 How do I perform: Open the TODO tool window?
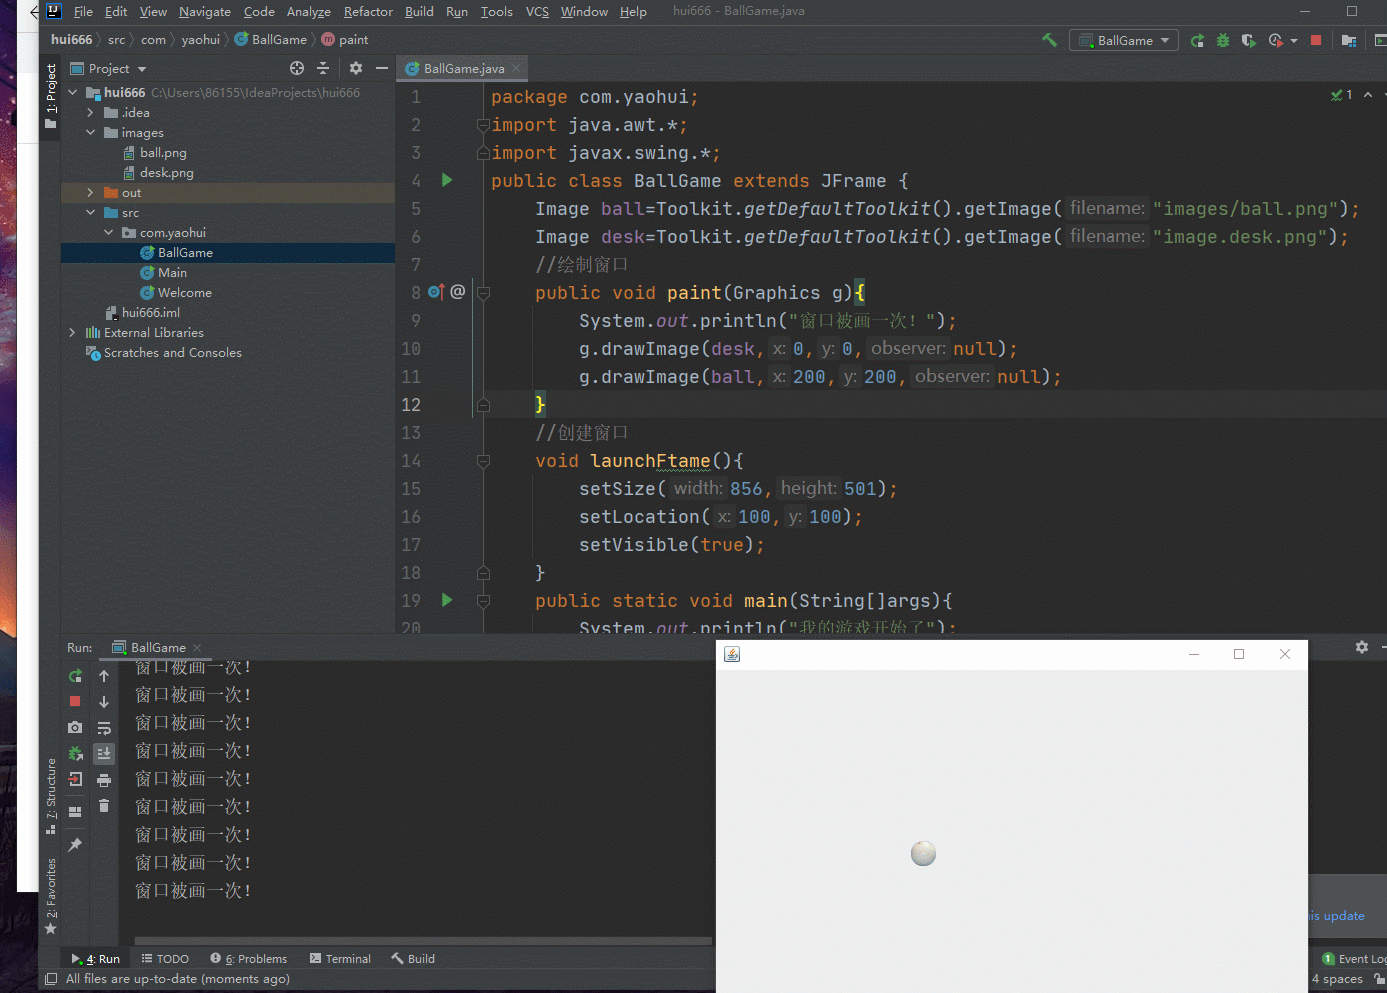165,958
